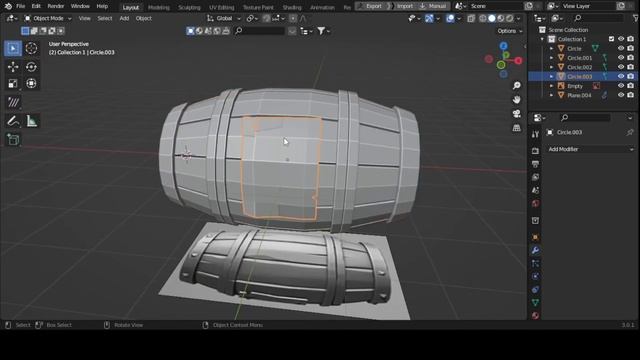Switch to rendered shading mode

[x=510, y=18]
